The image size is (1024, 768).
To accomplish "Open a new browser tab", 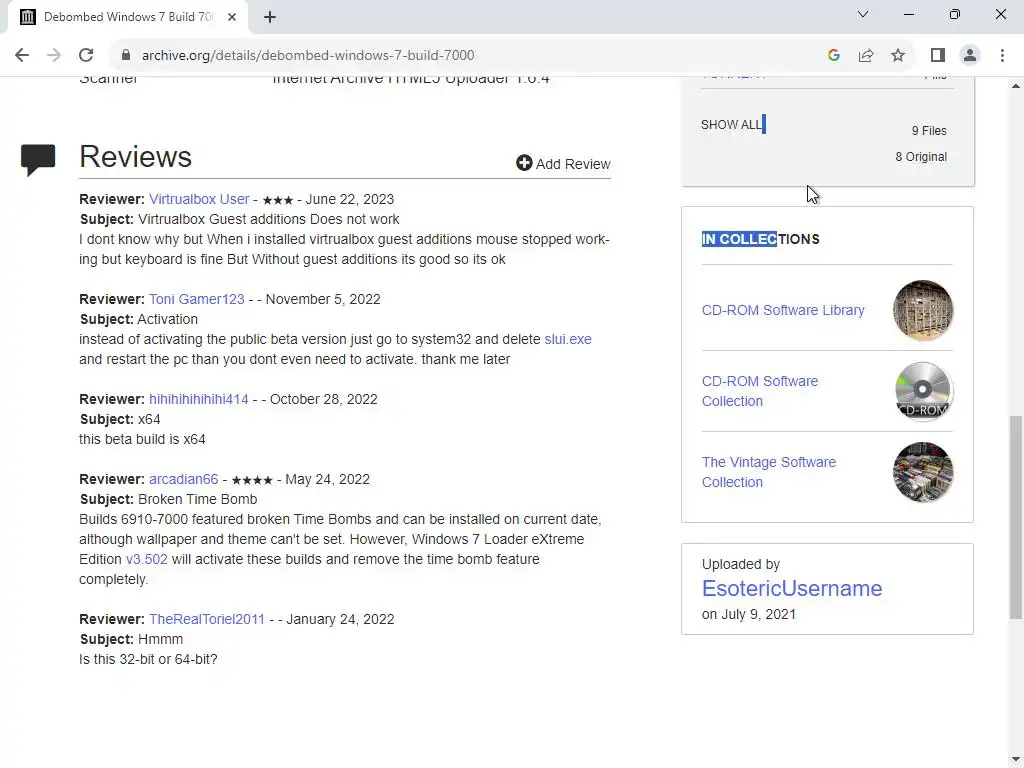I will point(270,17).
